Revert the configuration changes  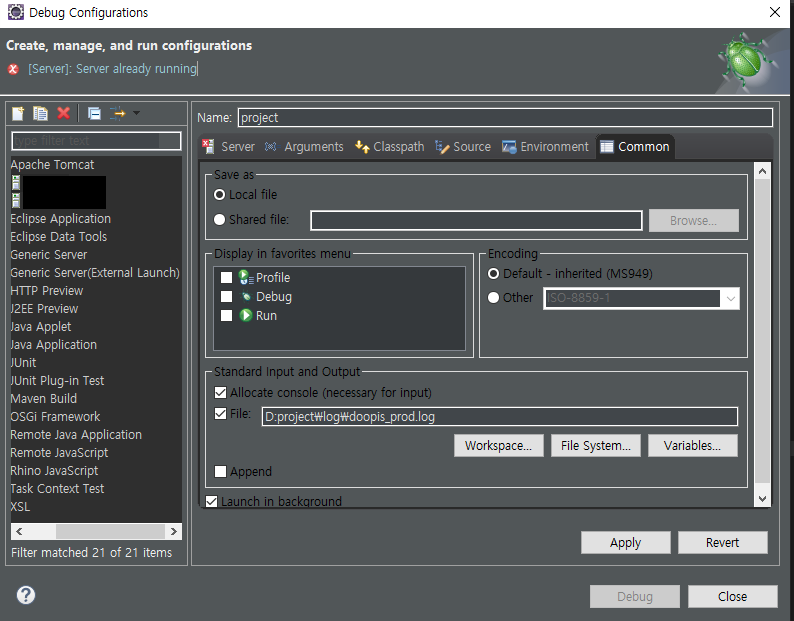[x=723, y=542]
